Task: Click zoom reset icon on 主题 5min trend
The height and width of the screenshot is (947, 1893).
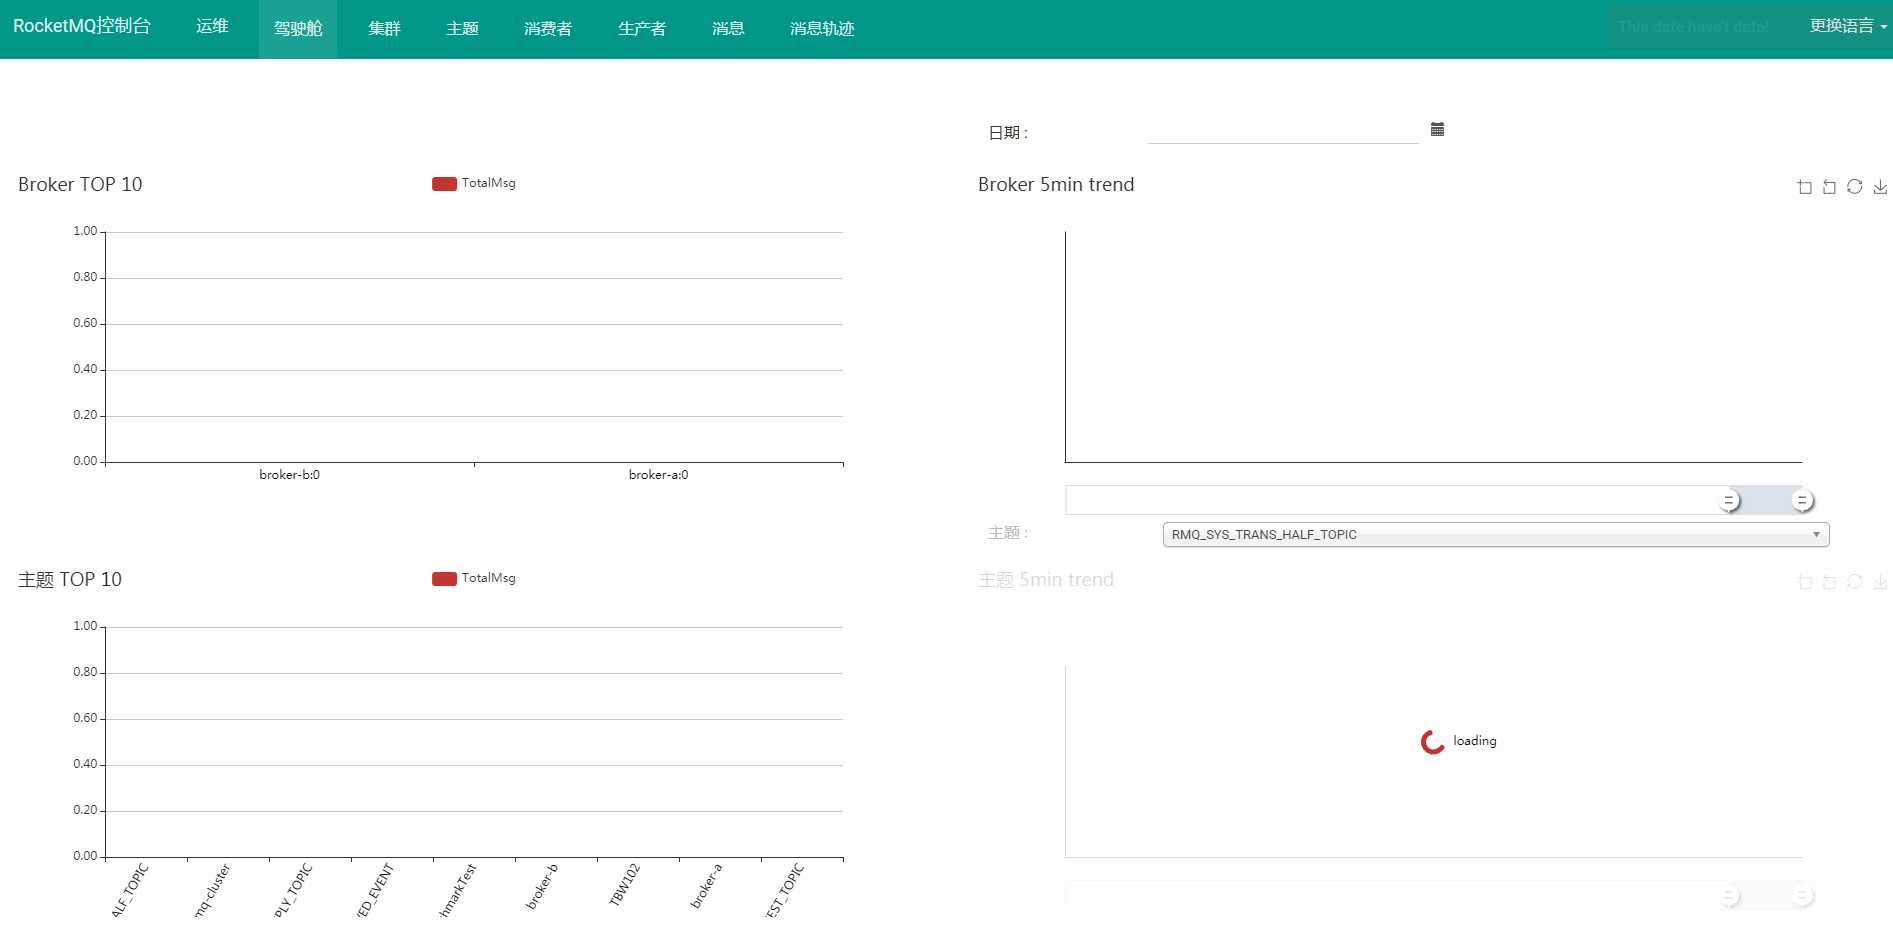Action: 1830,582
